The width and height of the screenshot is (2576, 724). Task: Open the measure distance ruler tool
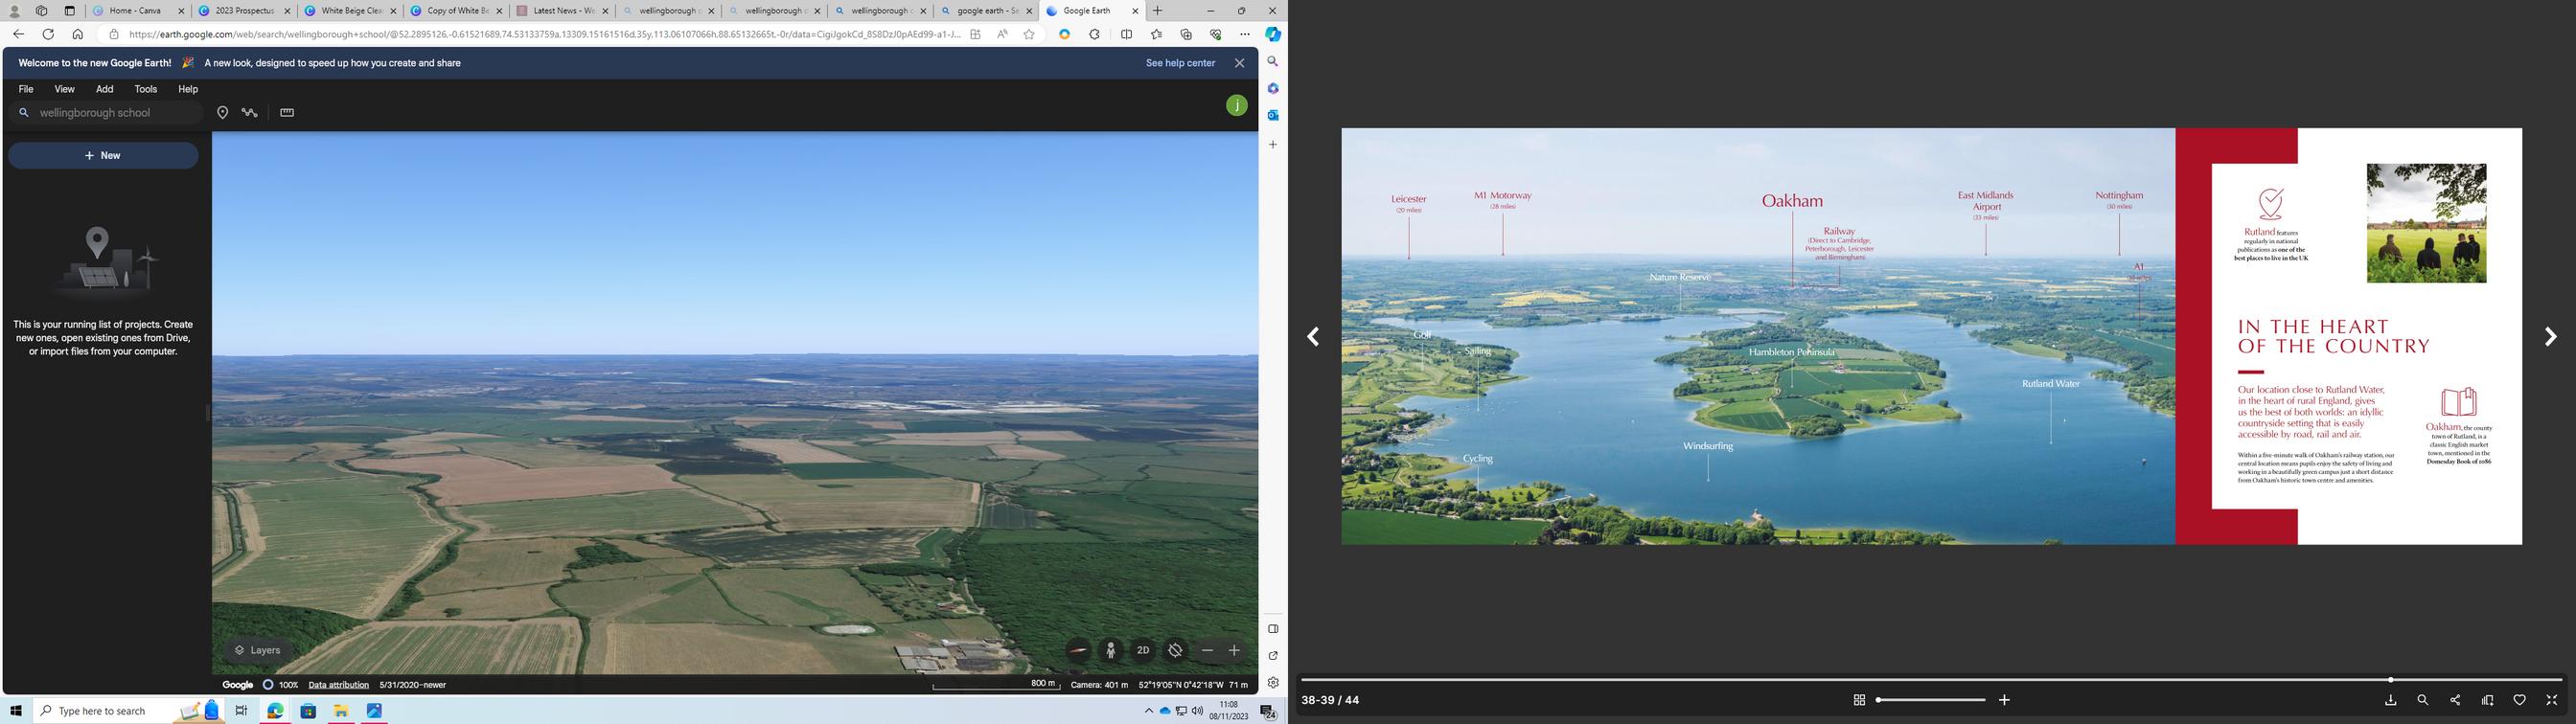pos(287,113)
